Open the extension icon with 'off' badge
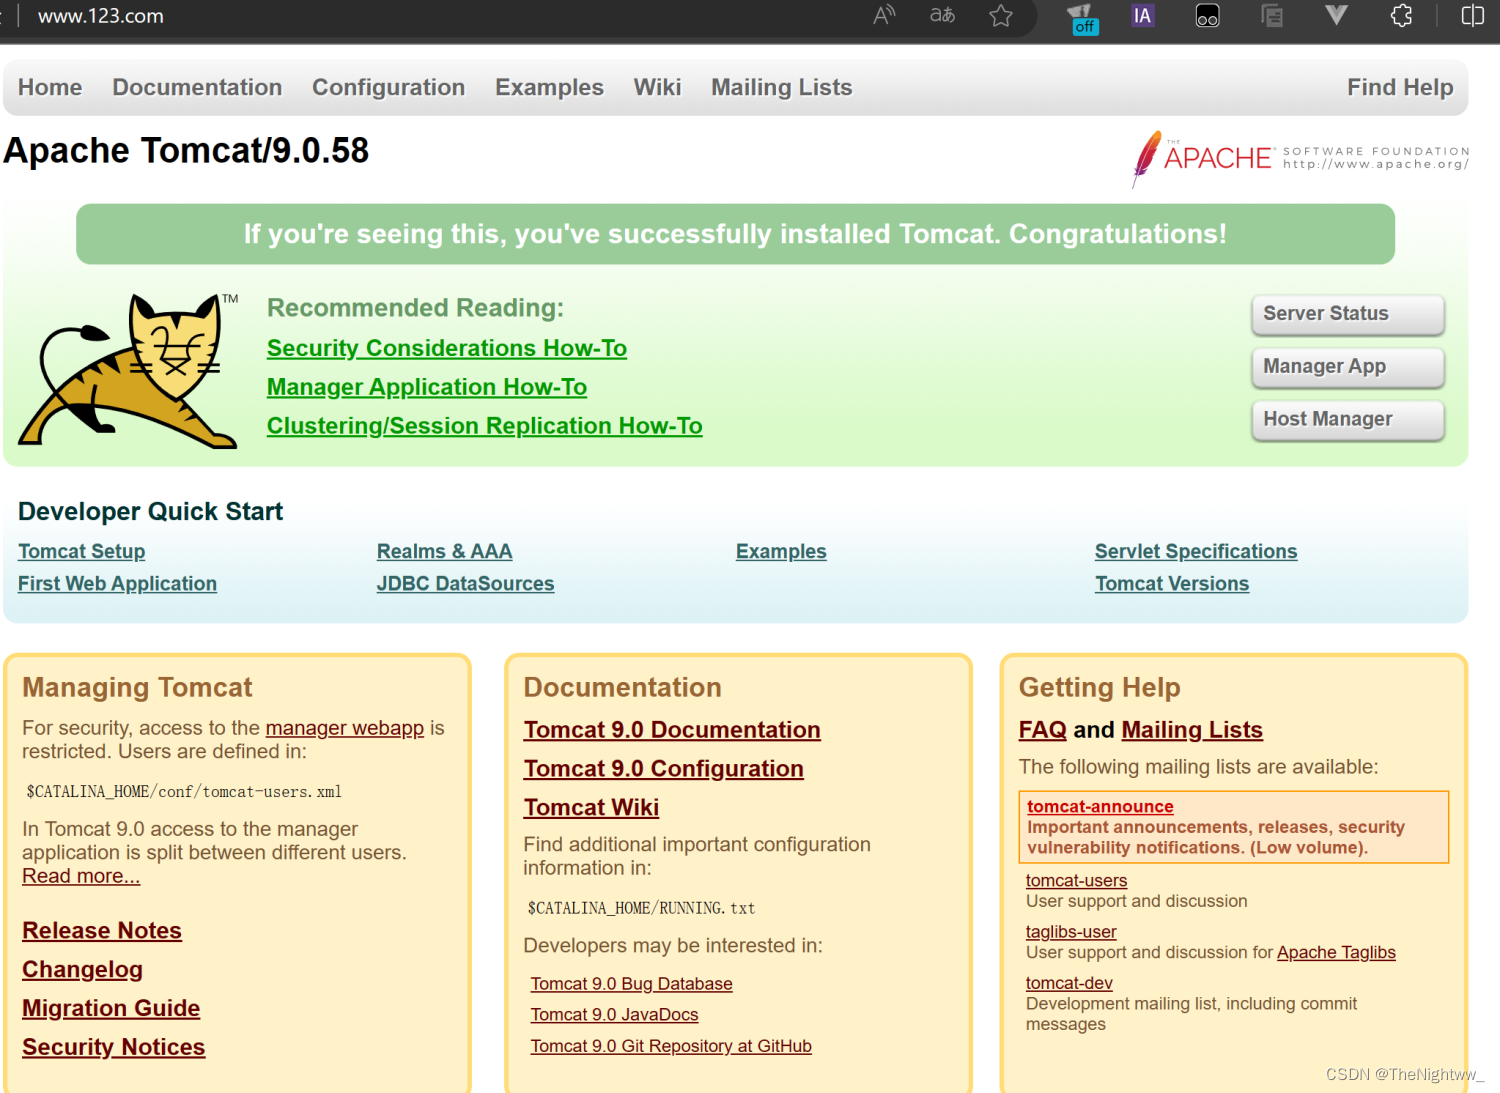This screenshot has height=1093, width=1500. [1083, 18]
